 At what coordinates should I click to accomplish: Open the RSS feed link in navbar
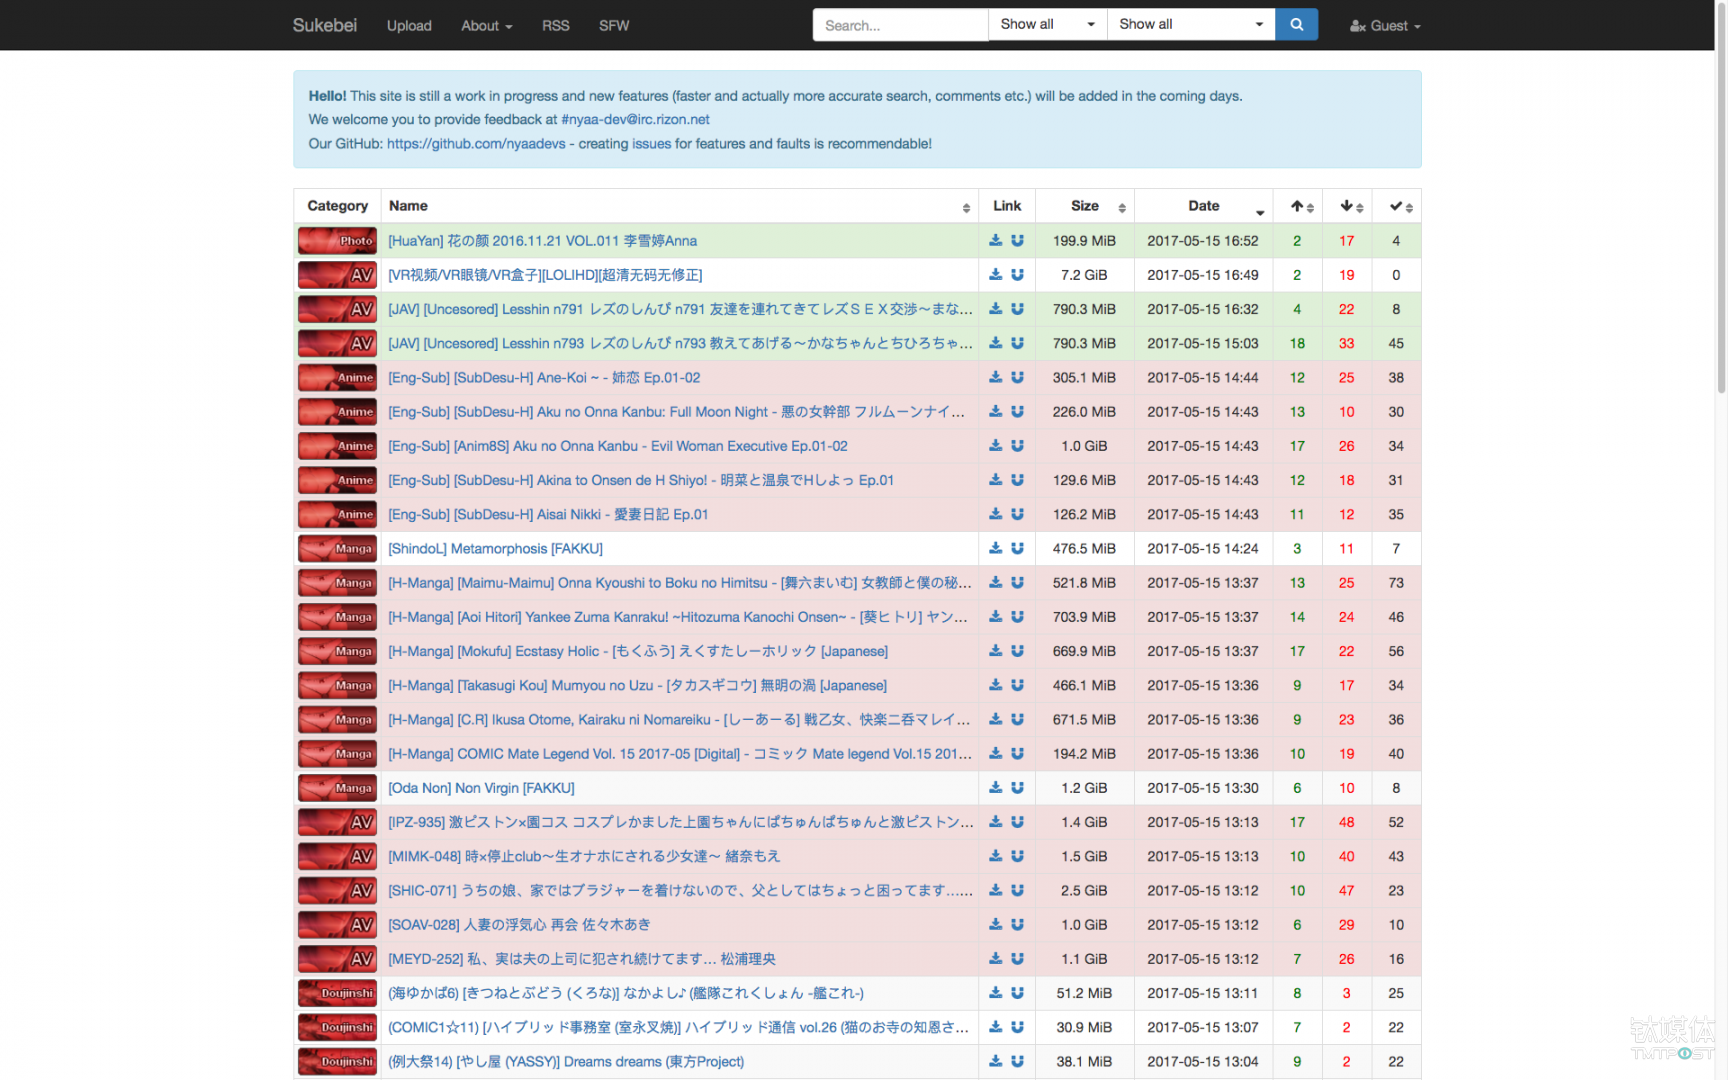click(555, 26)
